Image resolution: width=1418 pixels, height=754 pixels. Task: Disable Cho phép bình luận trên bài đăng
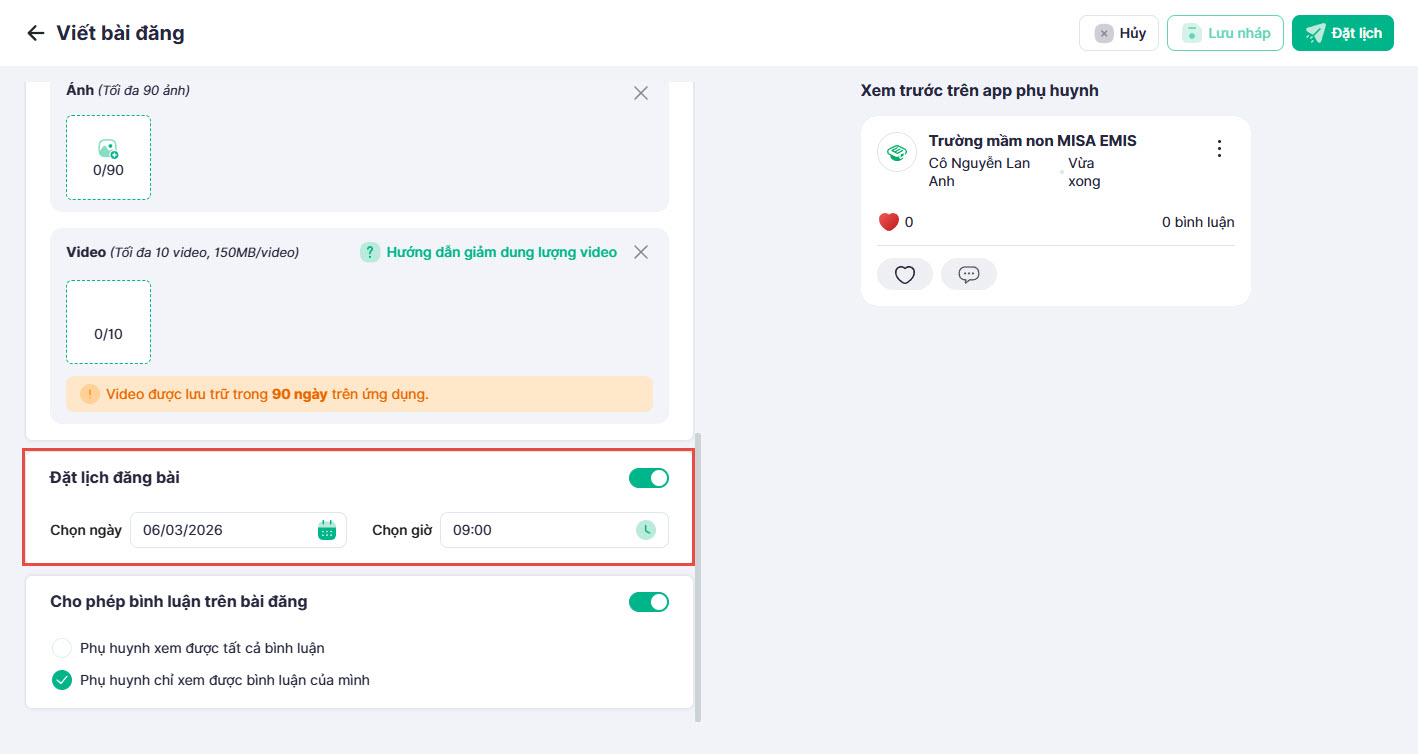[x=648, y=602]
